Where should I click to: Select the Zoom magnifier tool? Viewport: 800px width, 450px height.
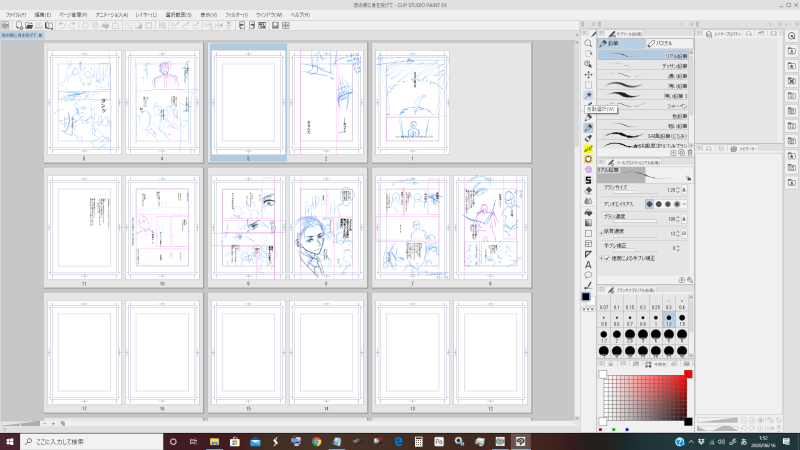tap(588, 43)
